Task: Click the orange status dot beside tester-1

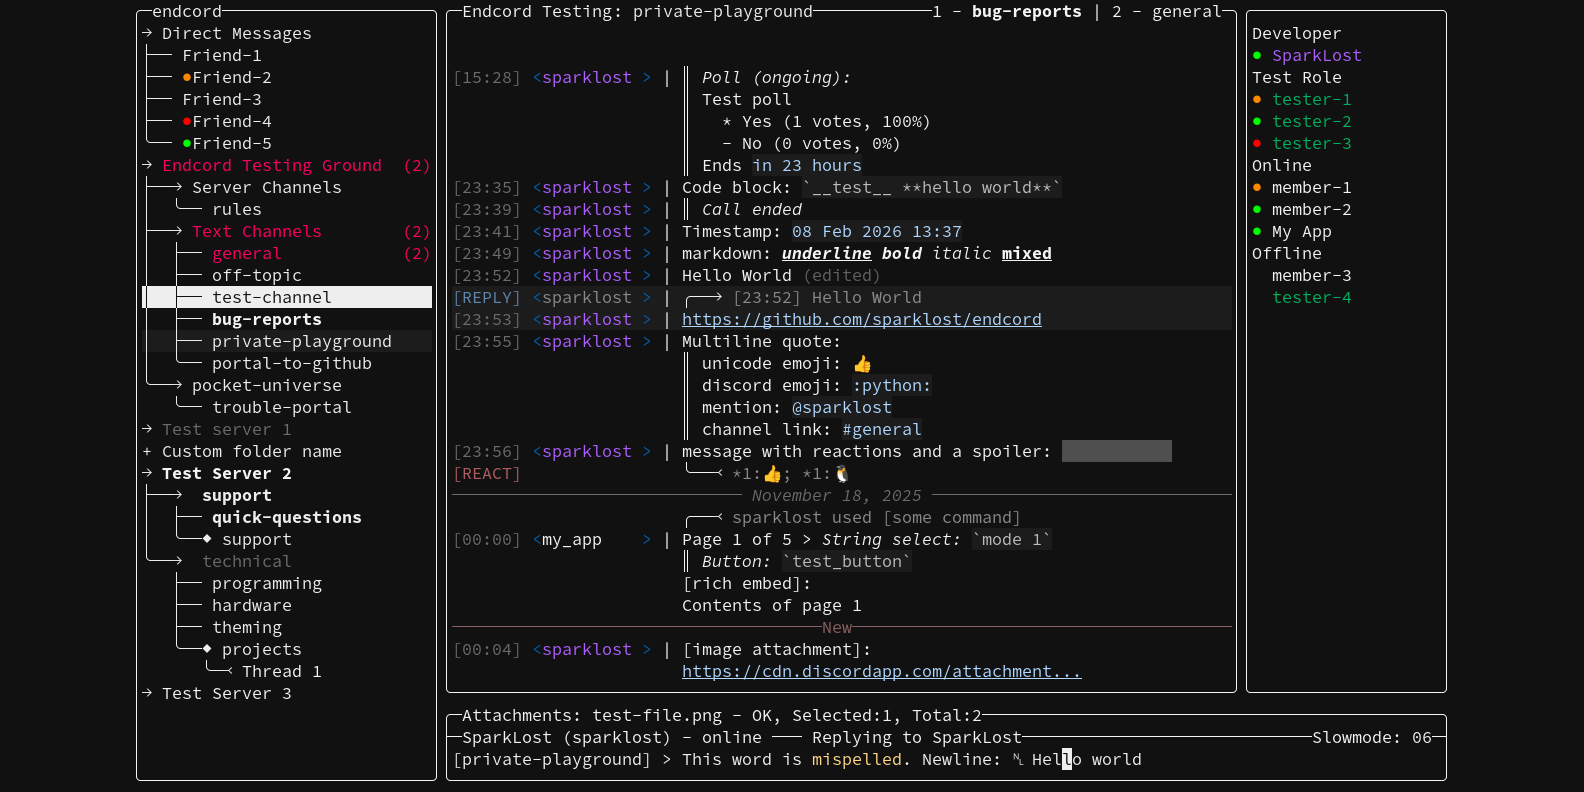Action: [1257, 100]
